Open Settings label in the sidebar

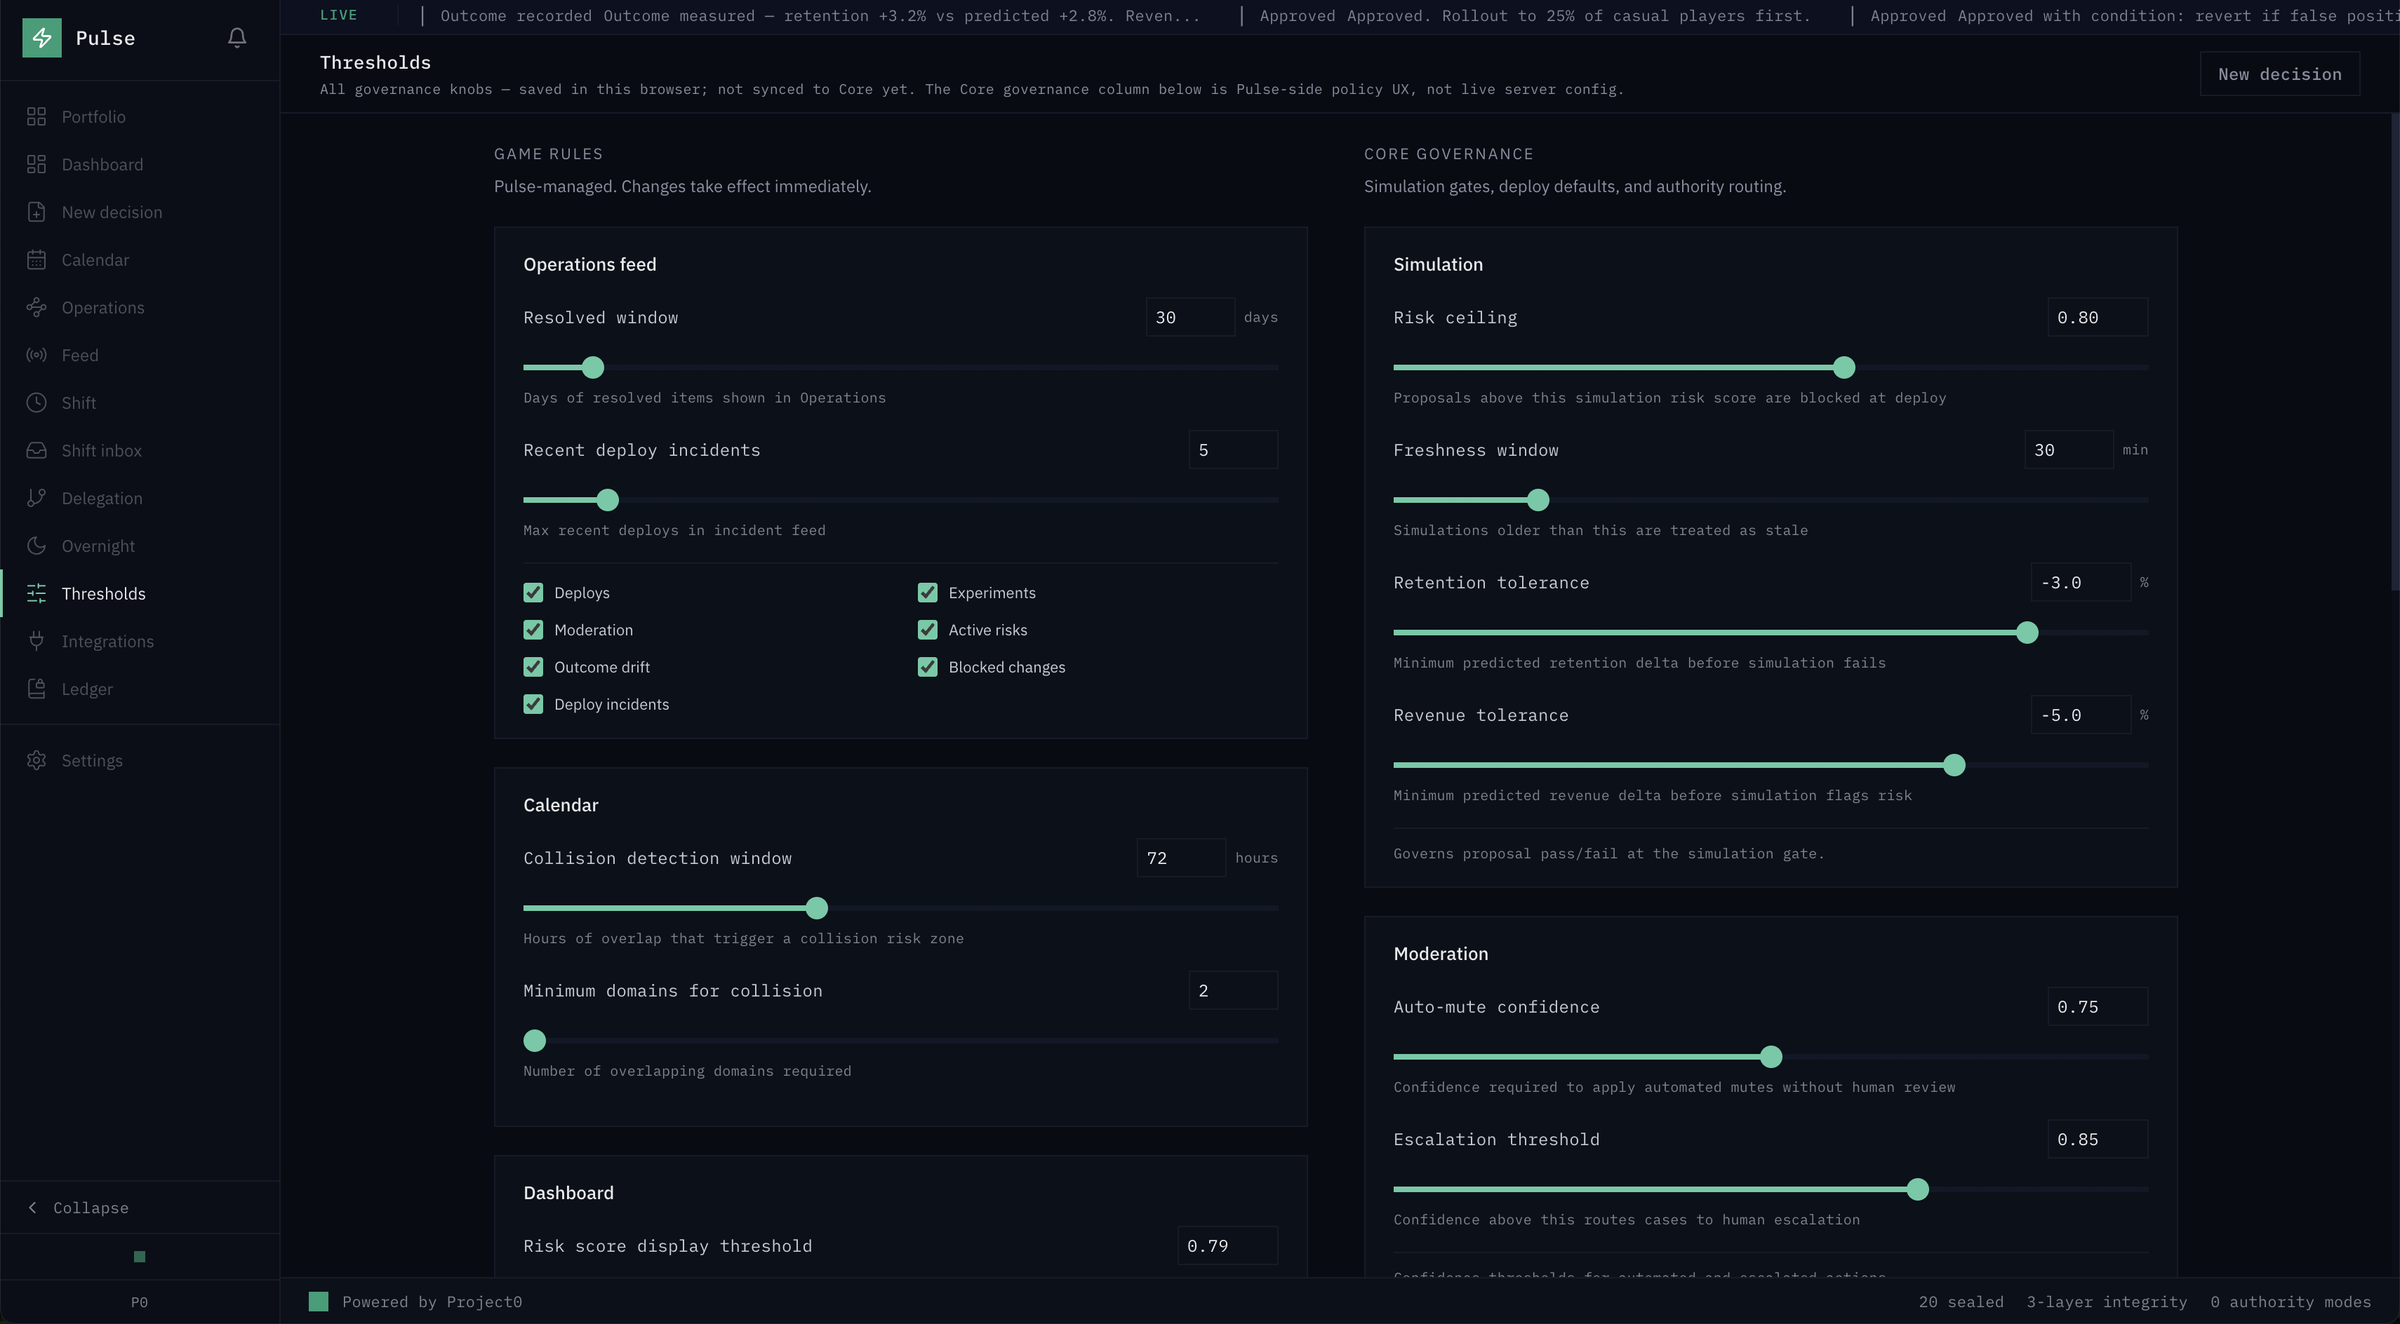[x=92, y=761]
